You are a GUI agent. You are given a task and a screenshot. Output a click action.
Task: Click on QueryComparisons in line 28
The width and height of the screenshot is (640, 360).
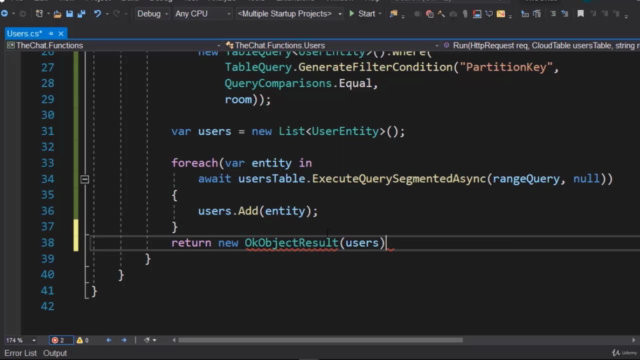[278, 83]
